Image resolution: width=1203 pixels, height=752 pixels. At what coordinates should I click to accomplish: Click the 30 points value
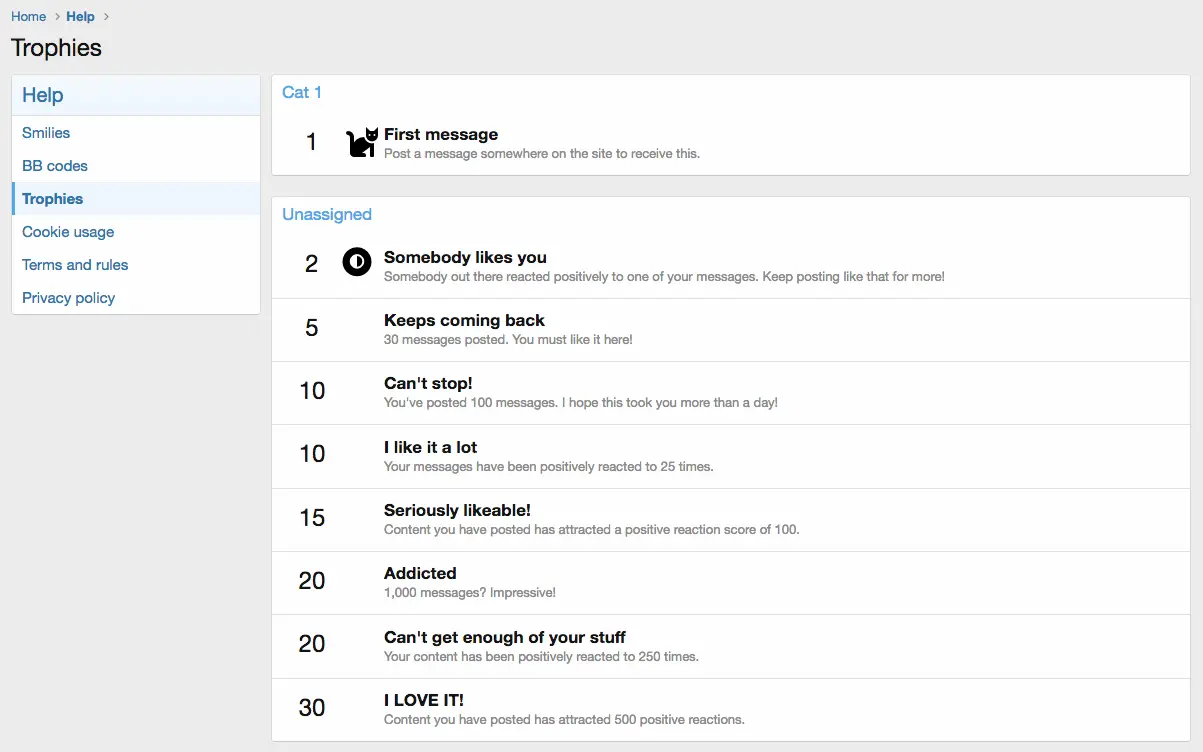click(x=312, y=708)
